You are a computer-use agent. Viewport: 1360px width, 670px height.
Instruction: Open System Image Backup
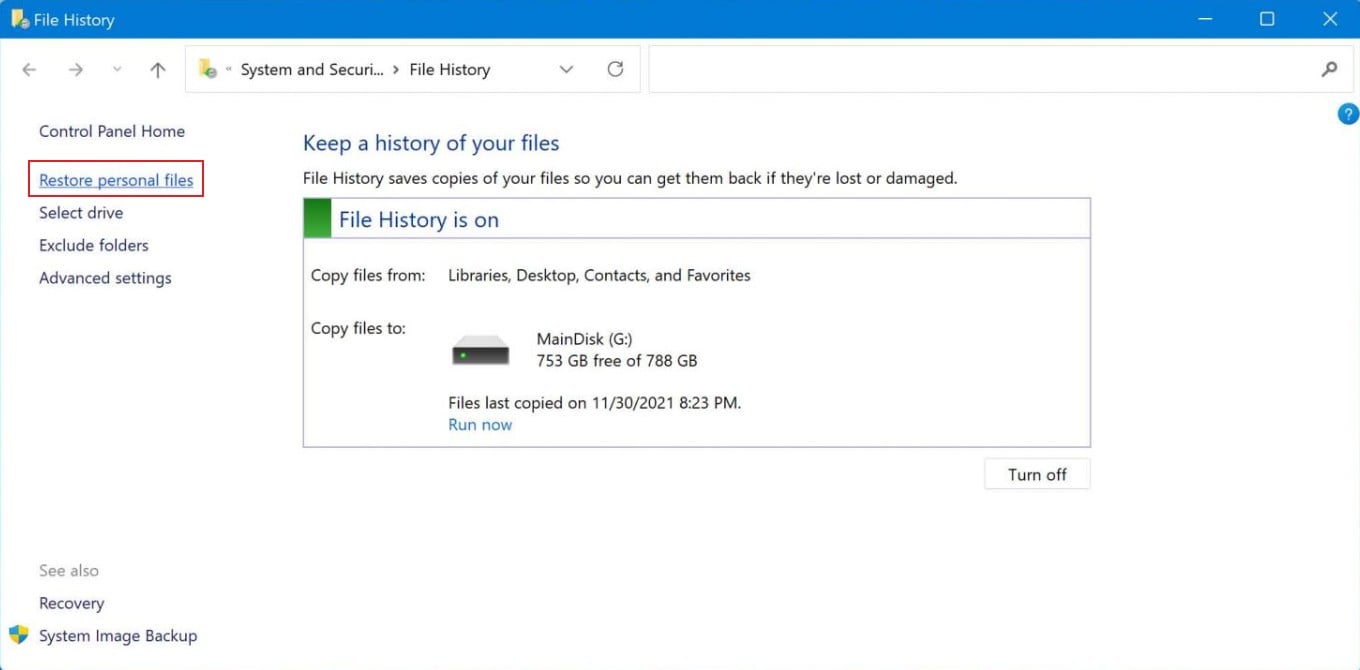(x=118, y=636)
